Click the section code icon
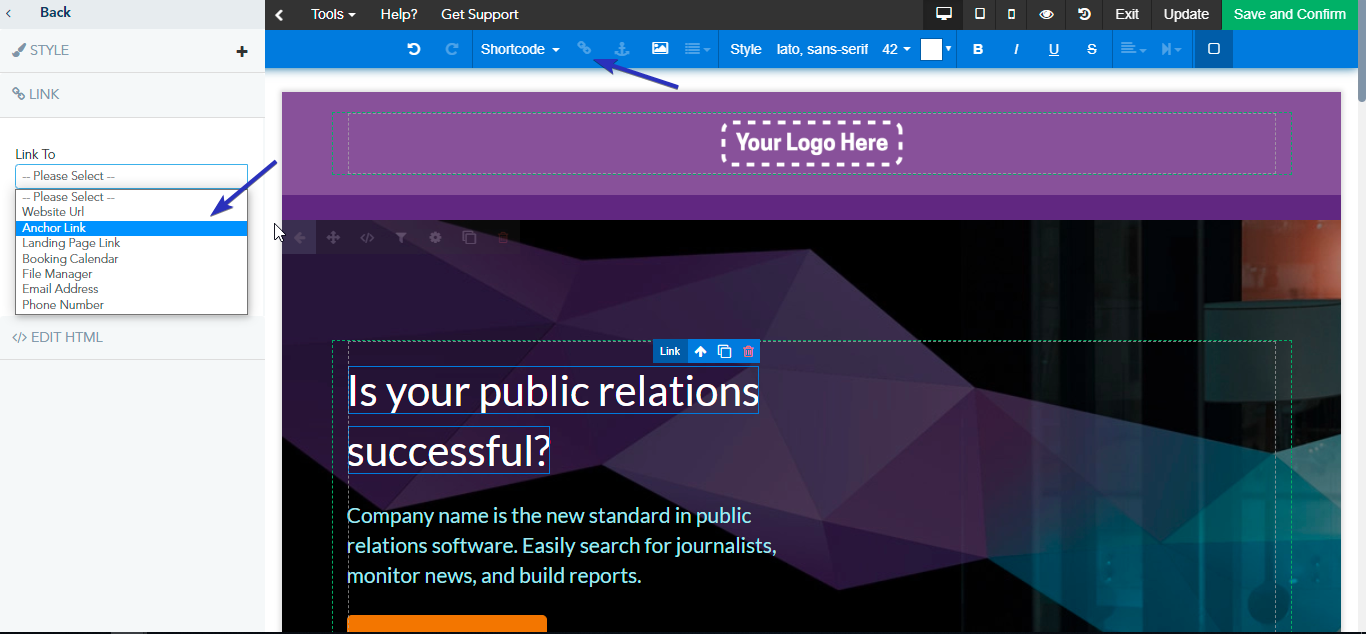 [x=367, y=238]
